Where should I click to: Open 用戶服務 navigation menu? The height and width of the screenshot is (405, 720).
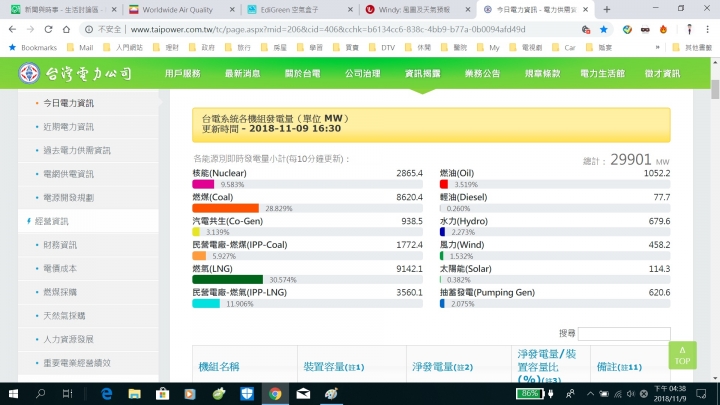[183, 73]
